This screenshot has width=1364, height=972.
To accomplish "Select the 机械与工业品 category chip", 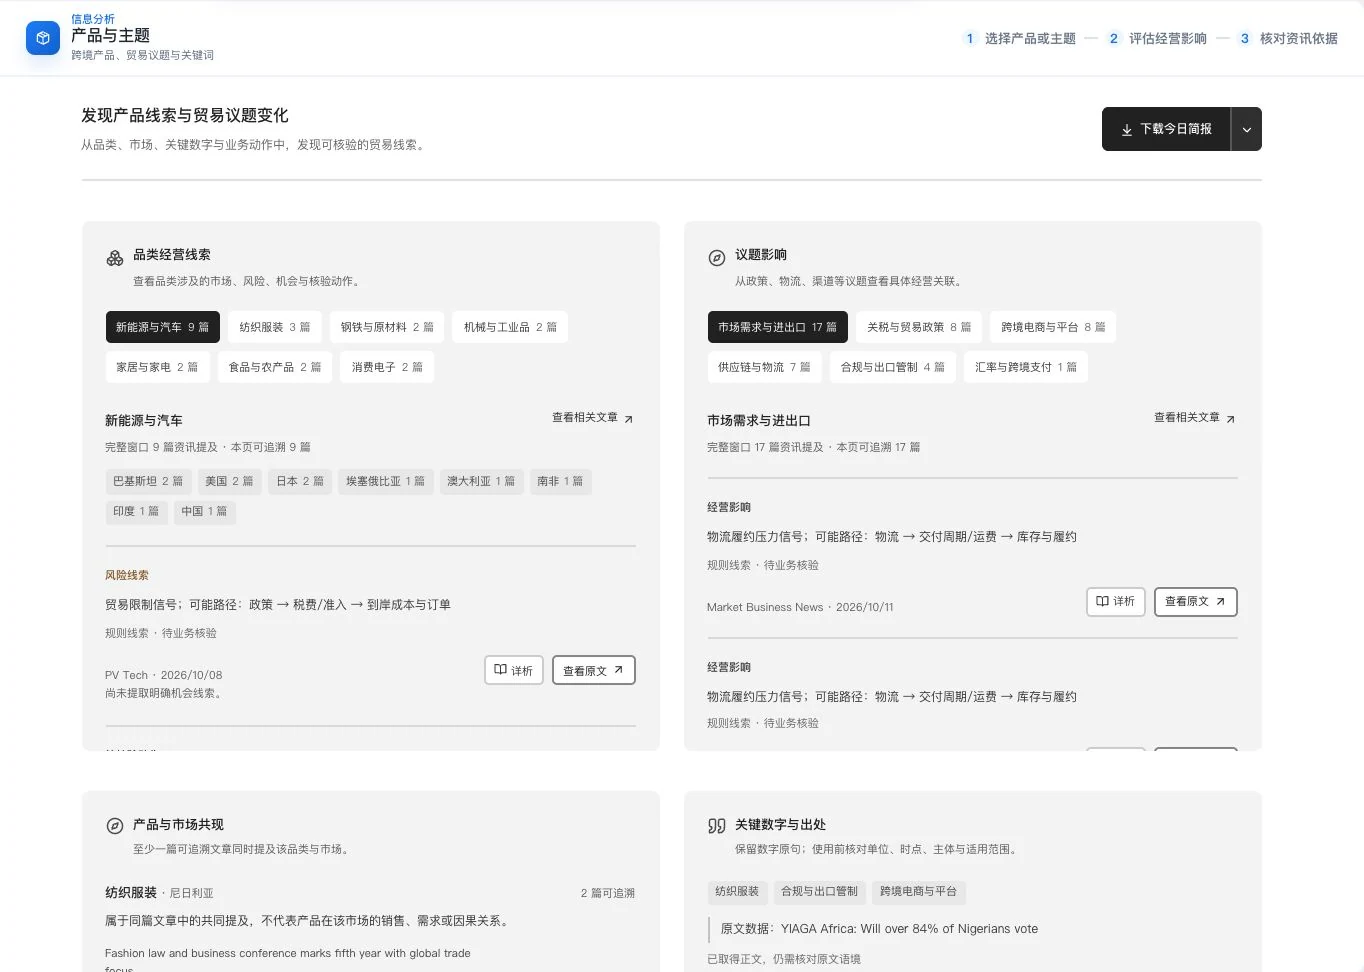I will [510, 327].
